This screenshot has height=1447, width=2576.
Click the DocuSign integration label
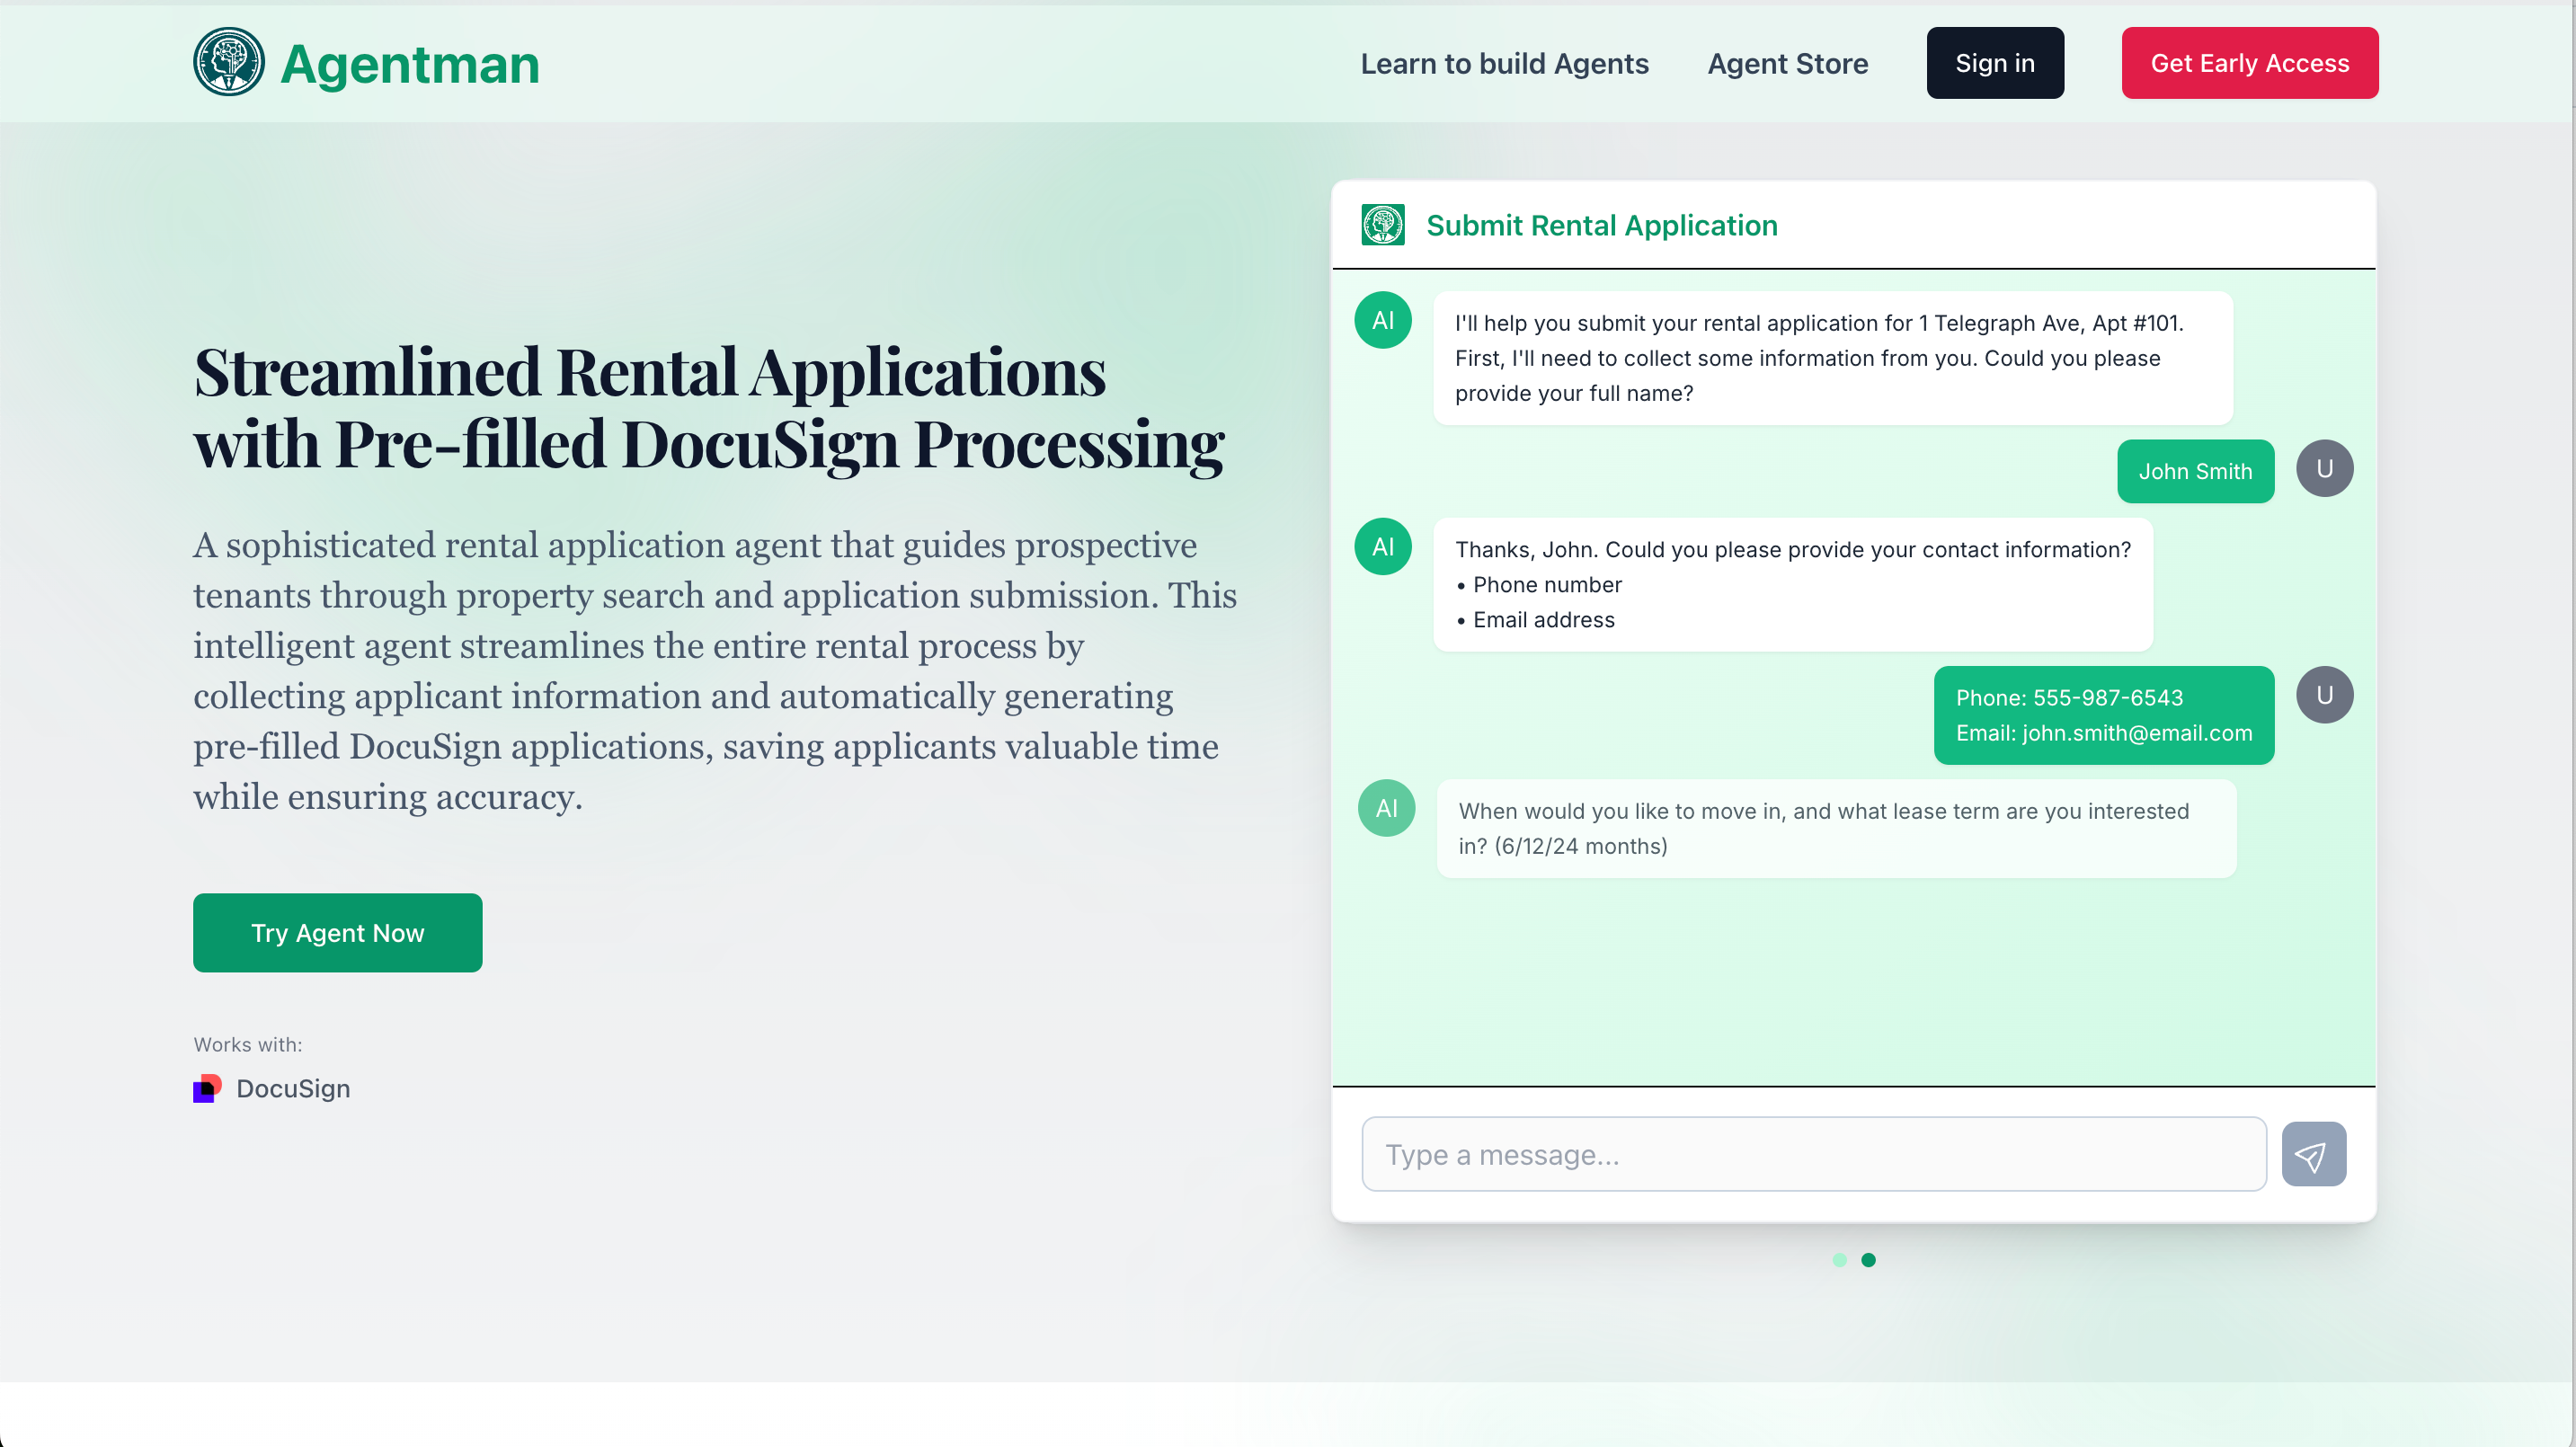[293, 1088]
